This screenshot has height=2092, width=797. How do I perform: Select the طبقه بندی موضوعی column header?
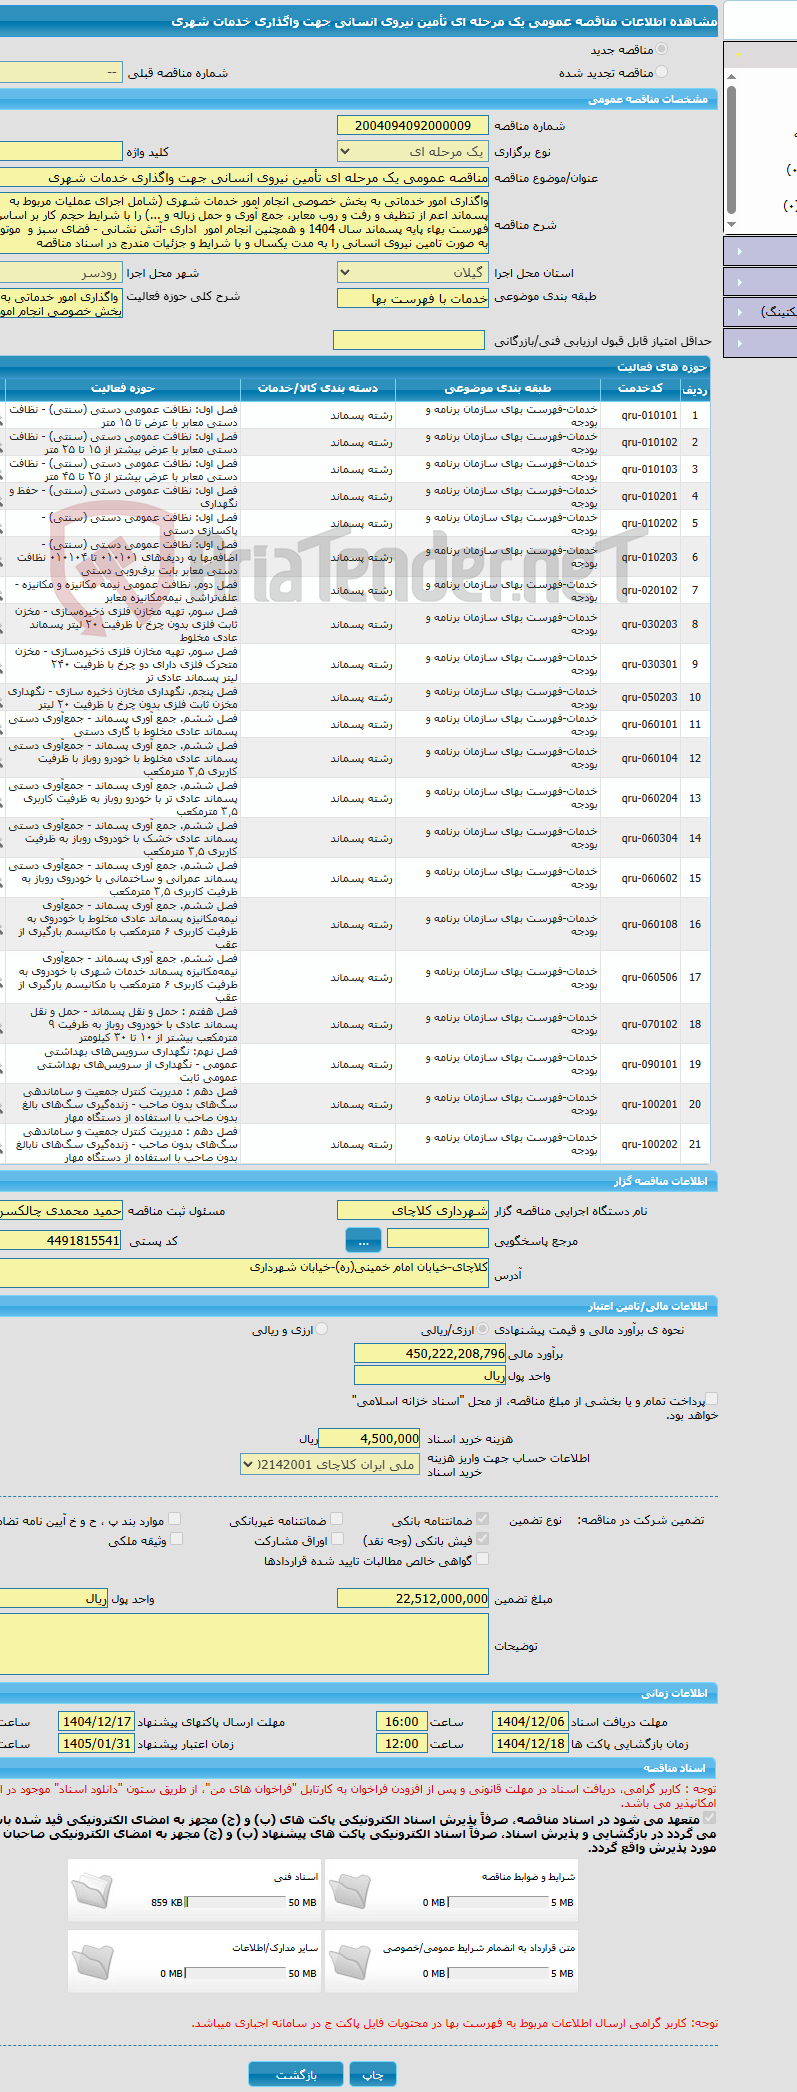point(497,388)
